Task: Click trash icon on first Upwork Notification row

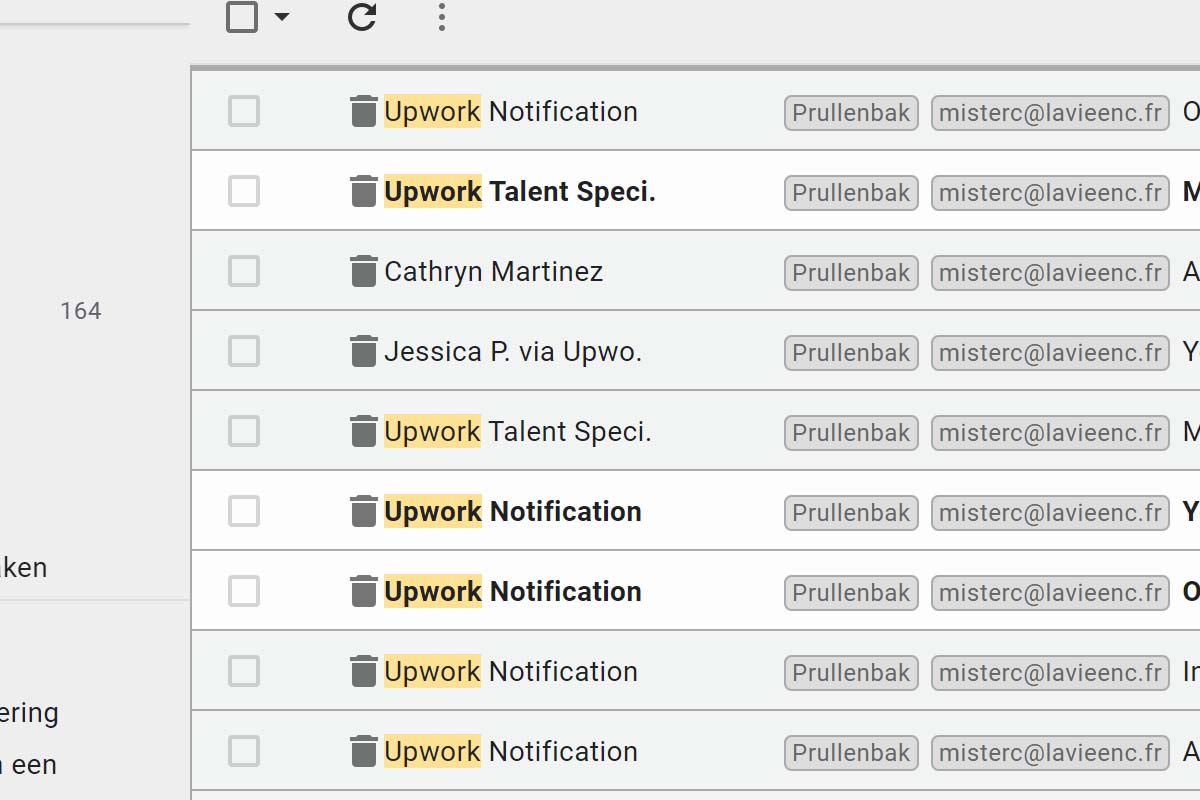Action: (364, 111)
